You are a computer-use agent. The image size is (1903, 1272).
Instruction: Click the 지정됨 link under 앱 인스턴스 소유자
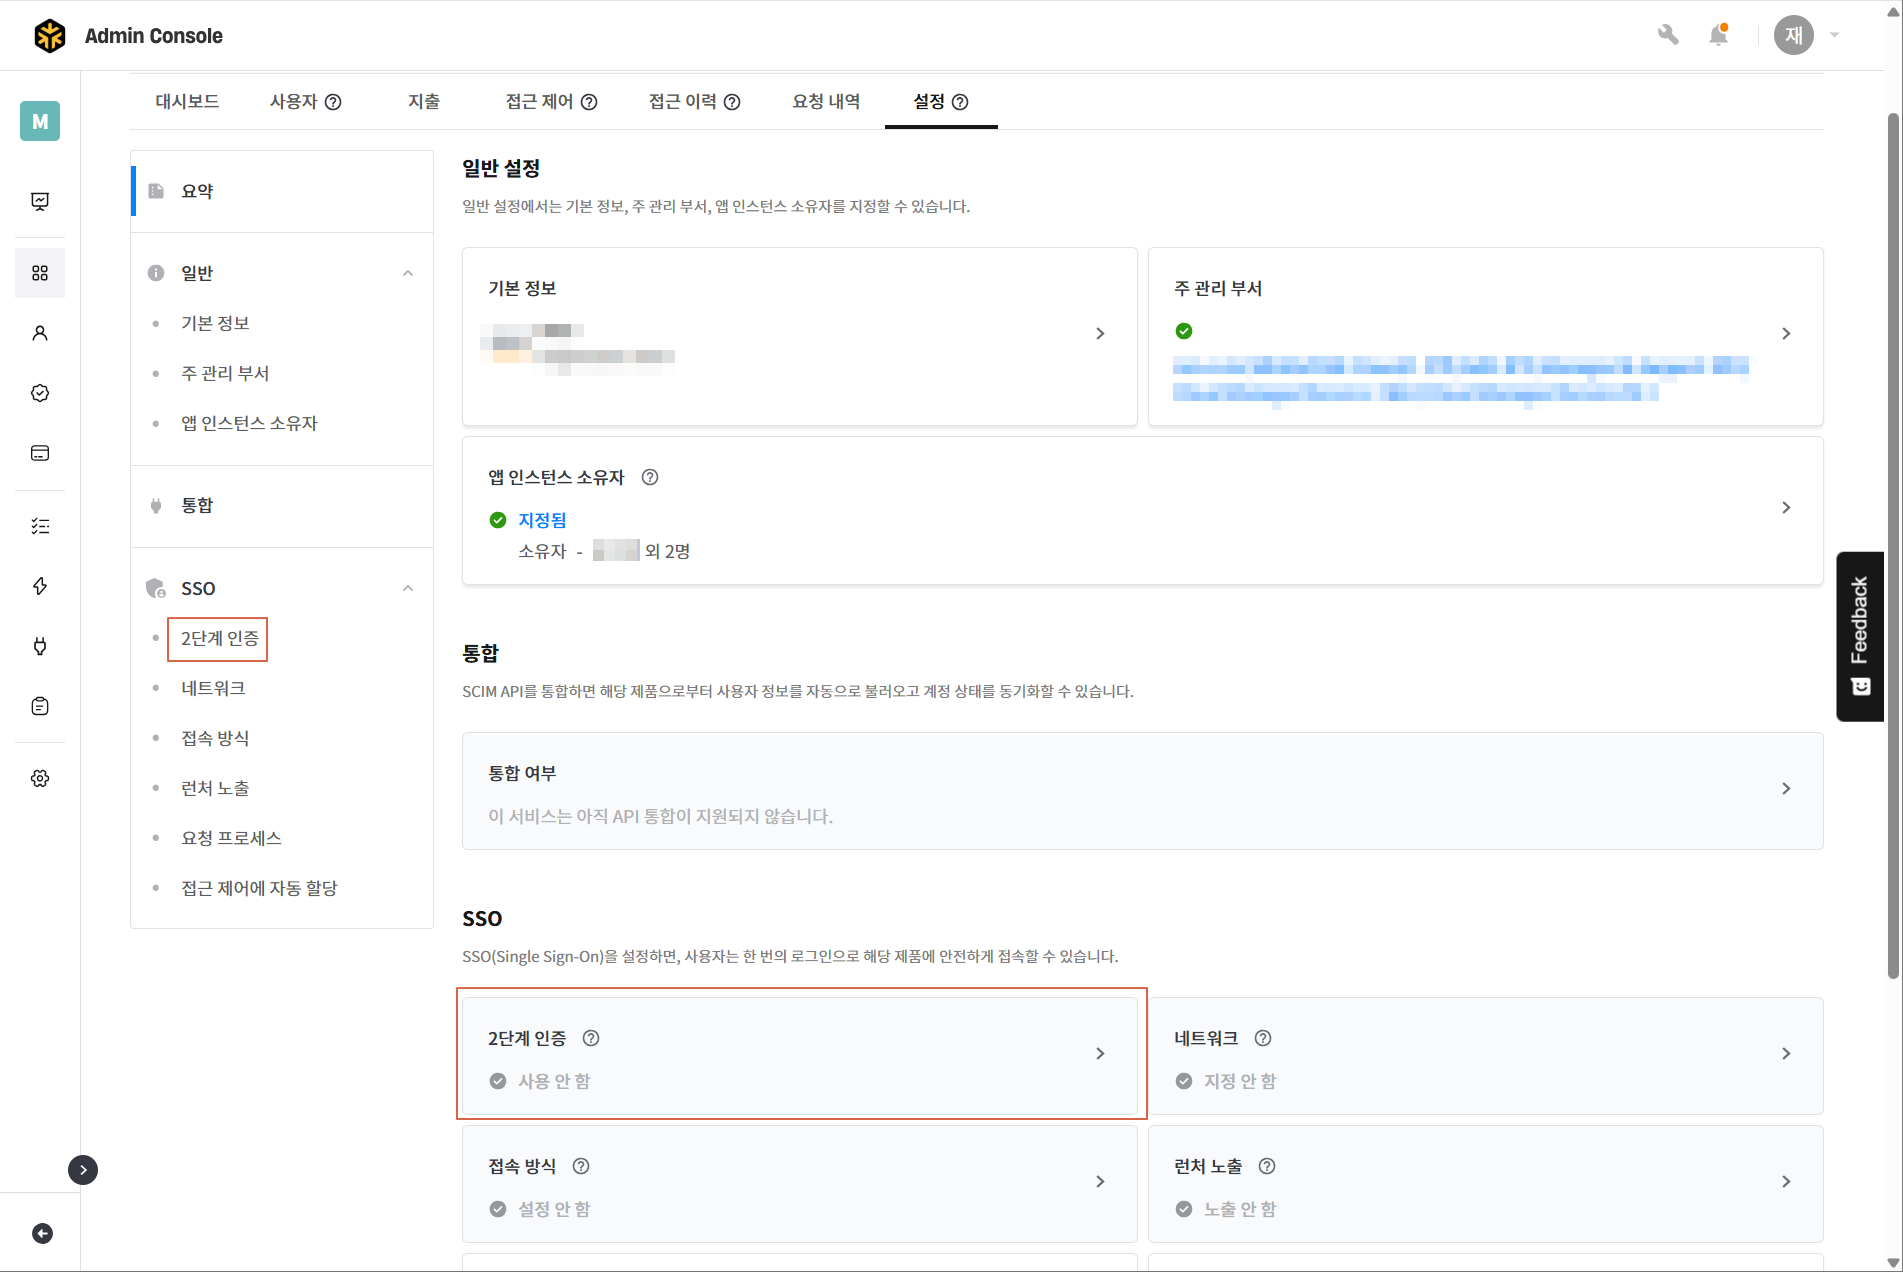(x=542, y=520)
